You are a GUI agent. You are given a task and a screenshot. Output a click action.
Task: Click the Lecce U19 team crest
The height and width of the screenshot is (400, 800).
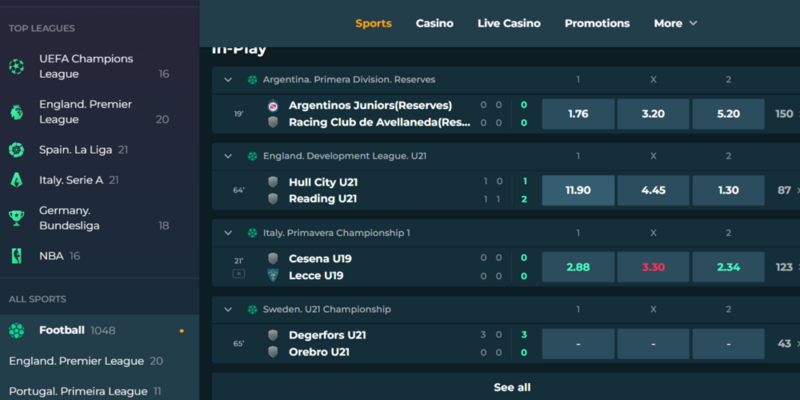pos(273,276)
